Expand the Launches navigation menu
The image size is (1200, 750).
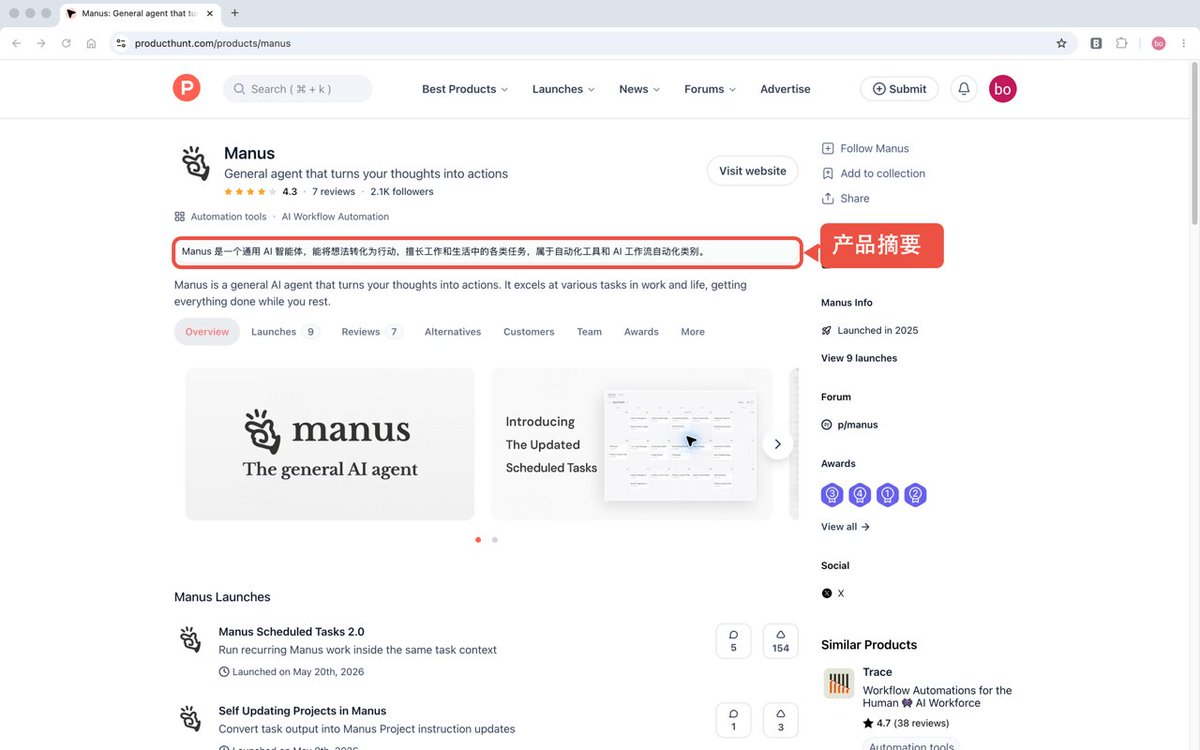563,89
